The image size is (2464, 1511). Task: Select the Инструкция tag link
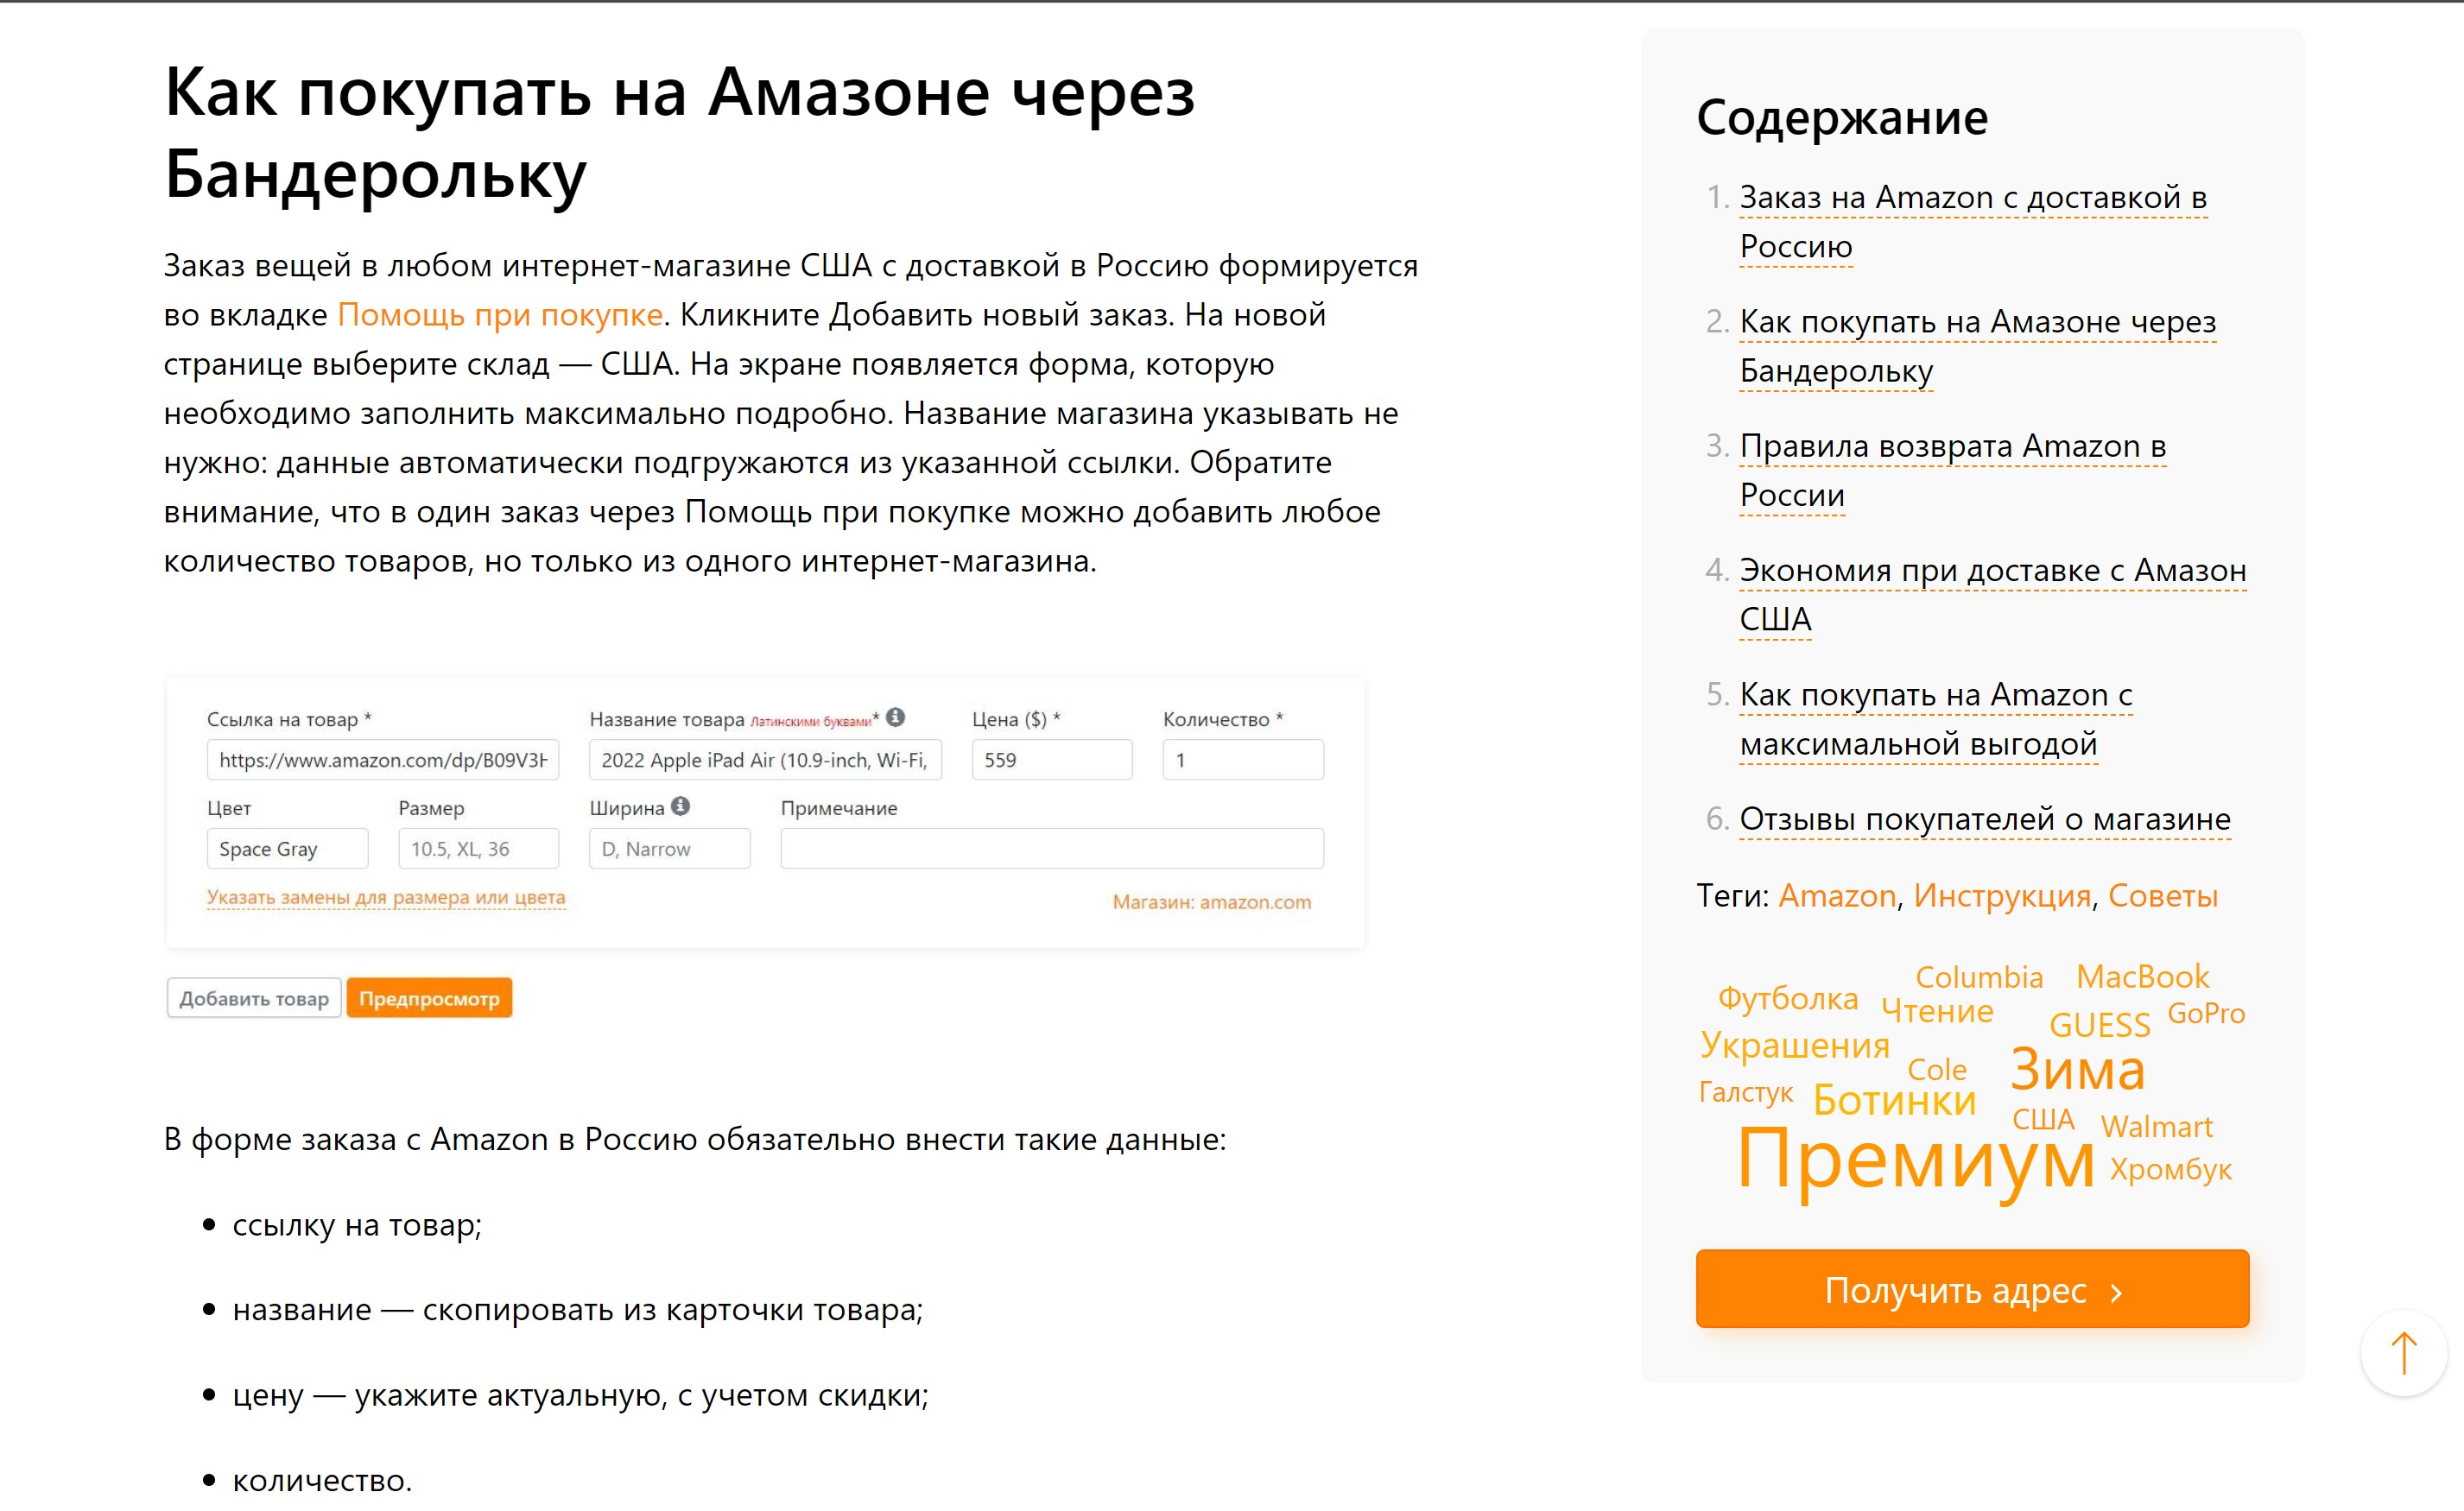tap(2002, 896)
